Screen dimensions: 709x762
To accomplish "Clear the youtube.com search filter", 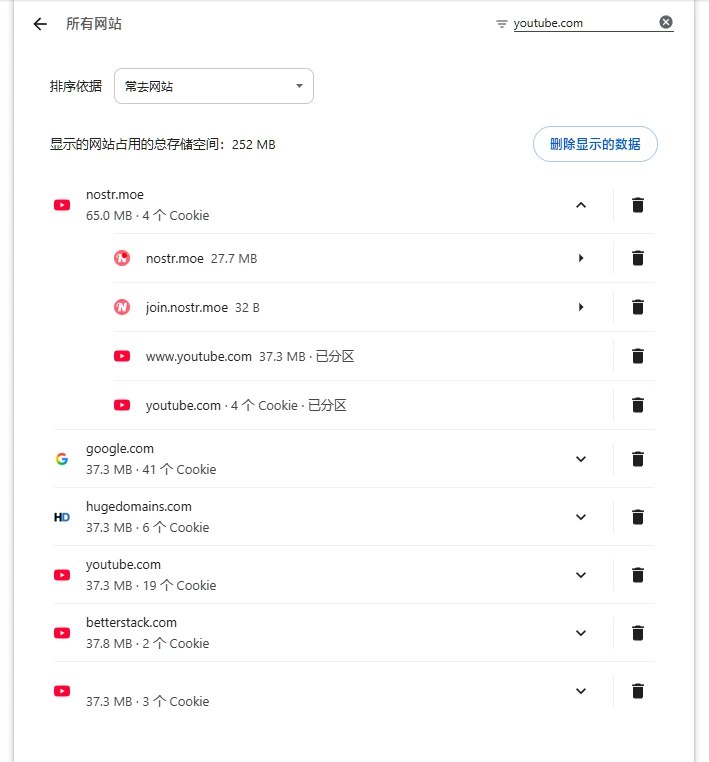I will pyautogui.click(x=666, y=23).
